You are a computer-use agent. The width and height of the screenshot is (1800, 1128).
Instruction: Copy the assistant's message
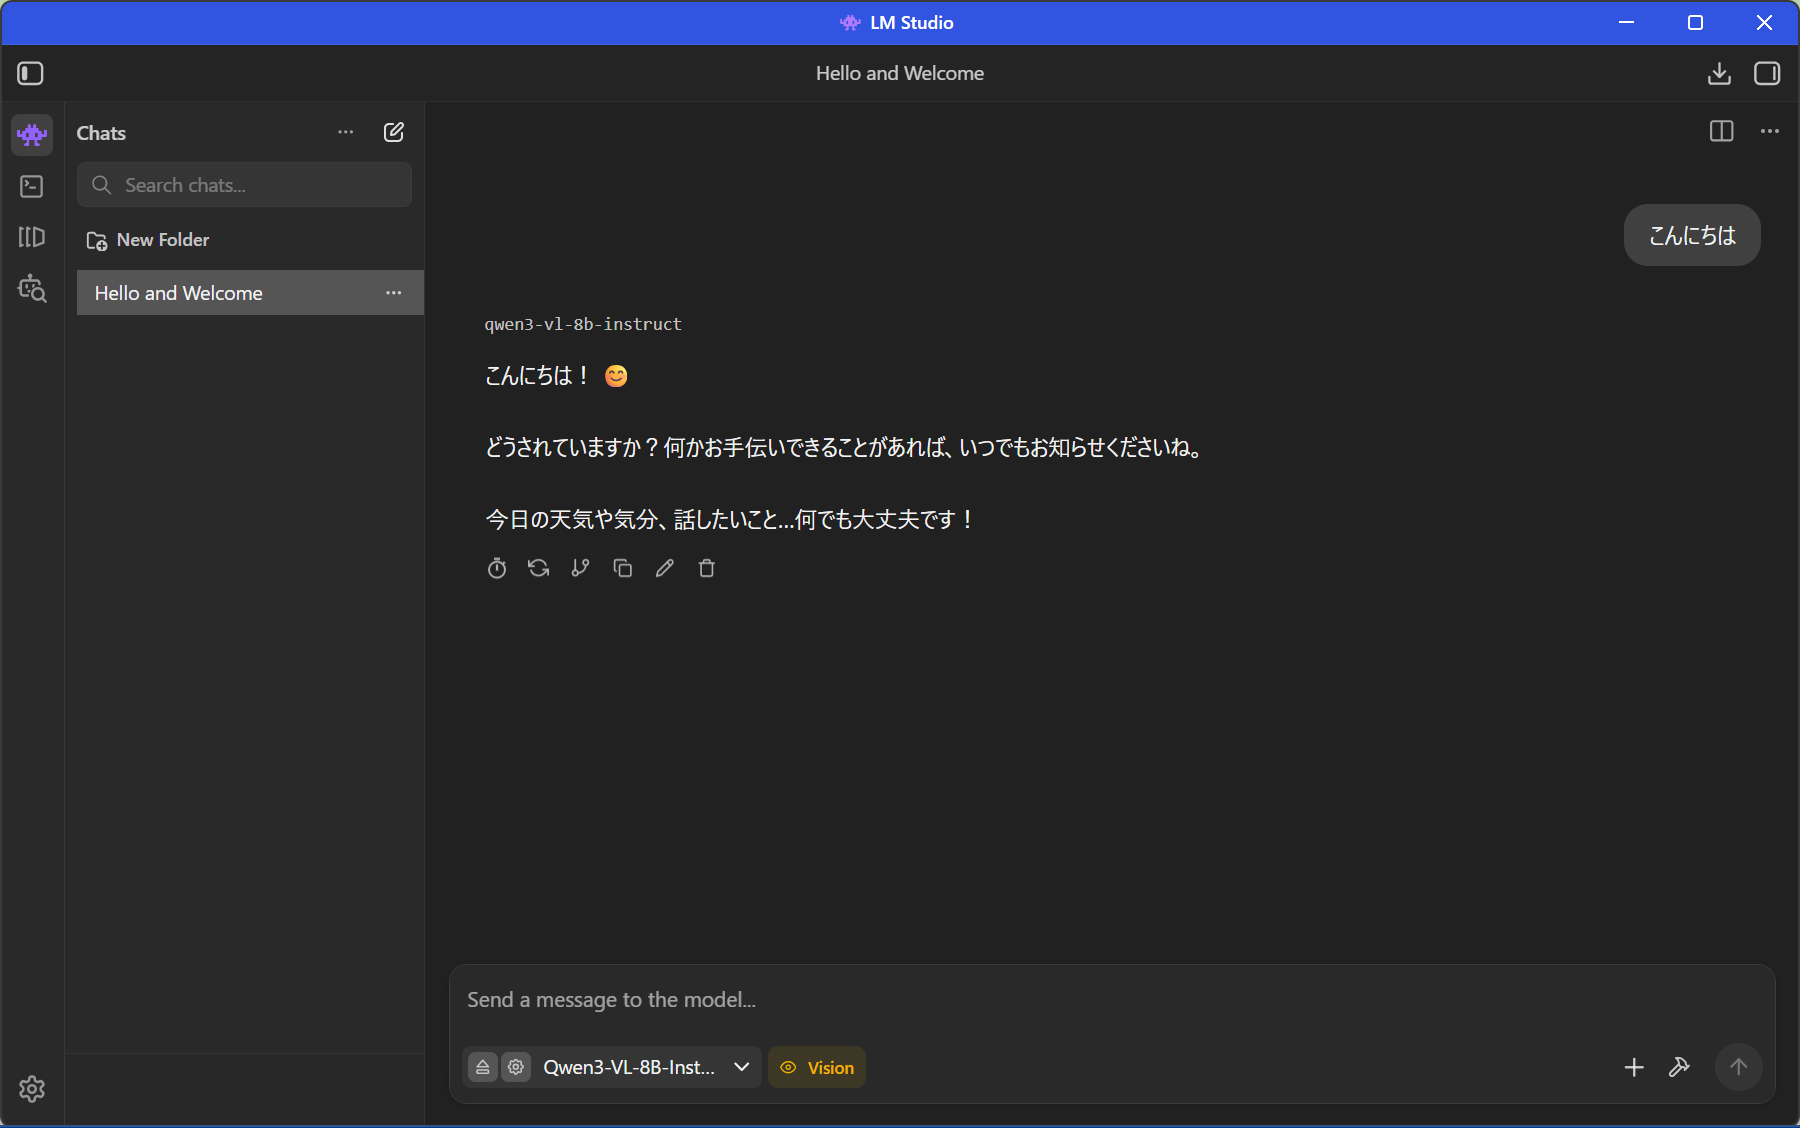click(622, 568)
